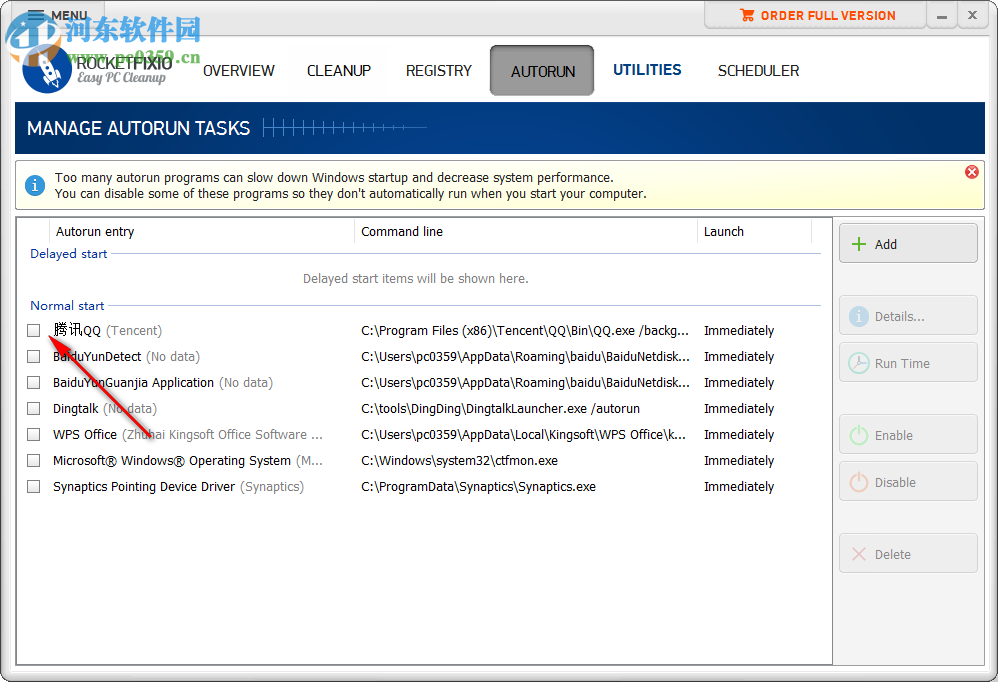Screen dimensions: 998x682
Task: Select Synaptics Pointing Device Driver entry name
Action: pyautogui.click(x=144, y=486)
